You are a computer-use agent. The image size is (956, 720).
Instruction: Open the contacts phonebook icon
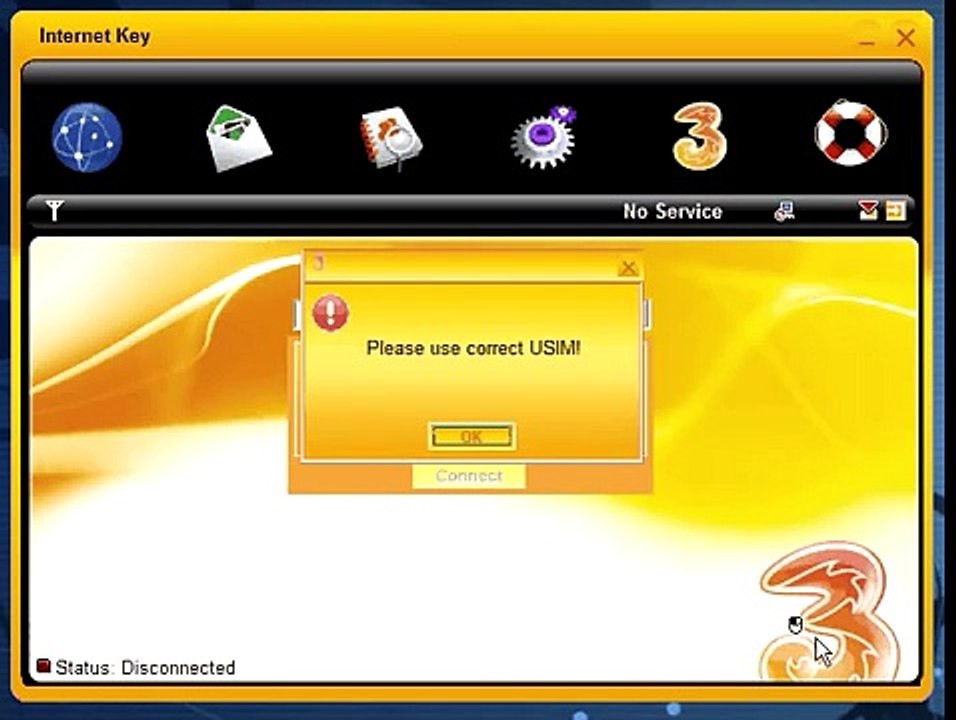pos(391,138)
